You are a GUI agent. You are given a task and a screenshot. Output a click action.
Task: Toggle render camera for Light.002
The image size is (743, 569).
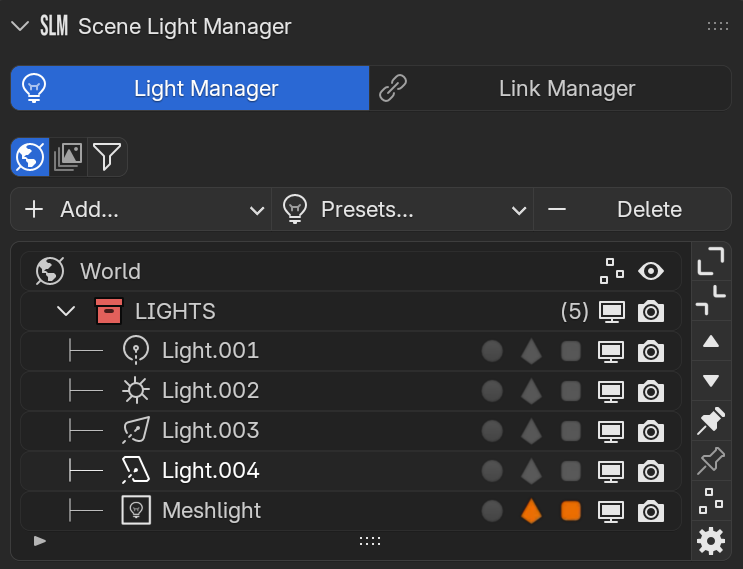click(x=651, y=391)
